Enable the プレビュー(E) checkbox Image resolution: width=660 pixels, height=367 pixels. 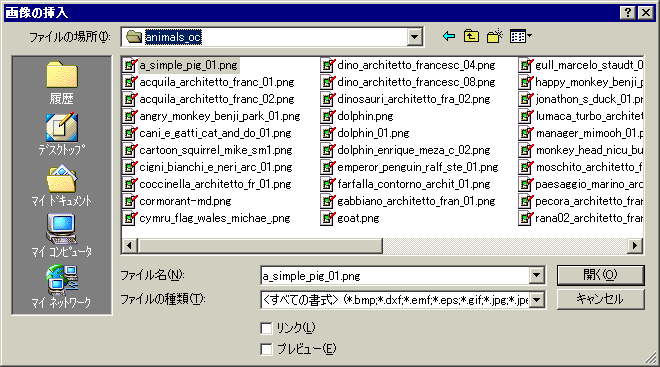pos(266,349)
